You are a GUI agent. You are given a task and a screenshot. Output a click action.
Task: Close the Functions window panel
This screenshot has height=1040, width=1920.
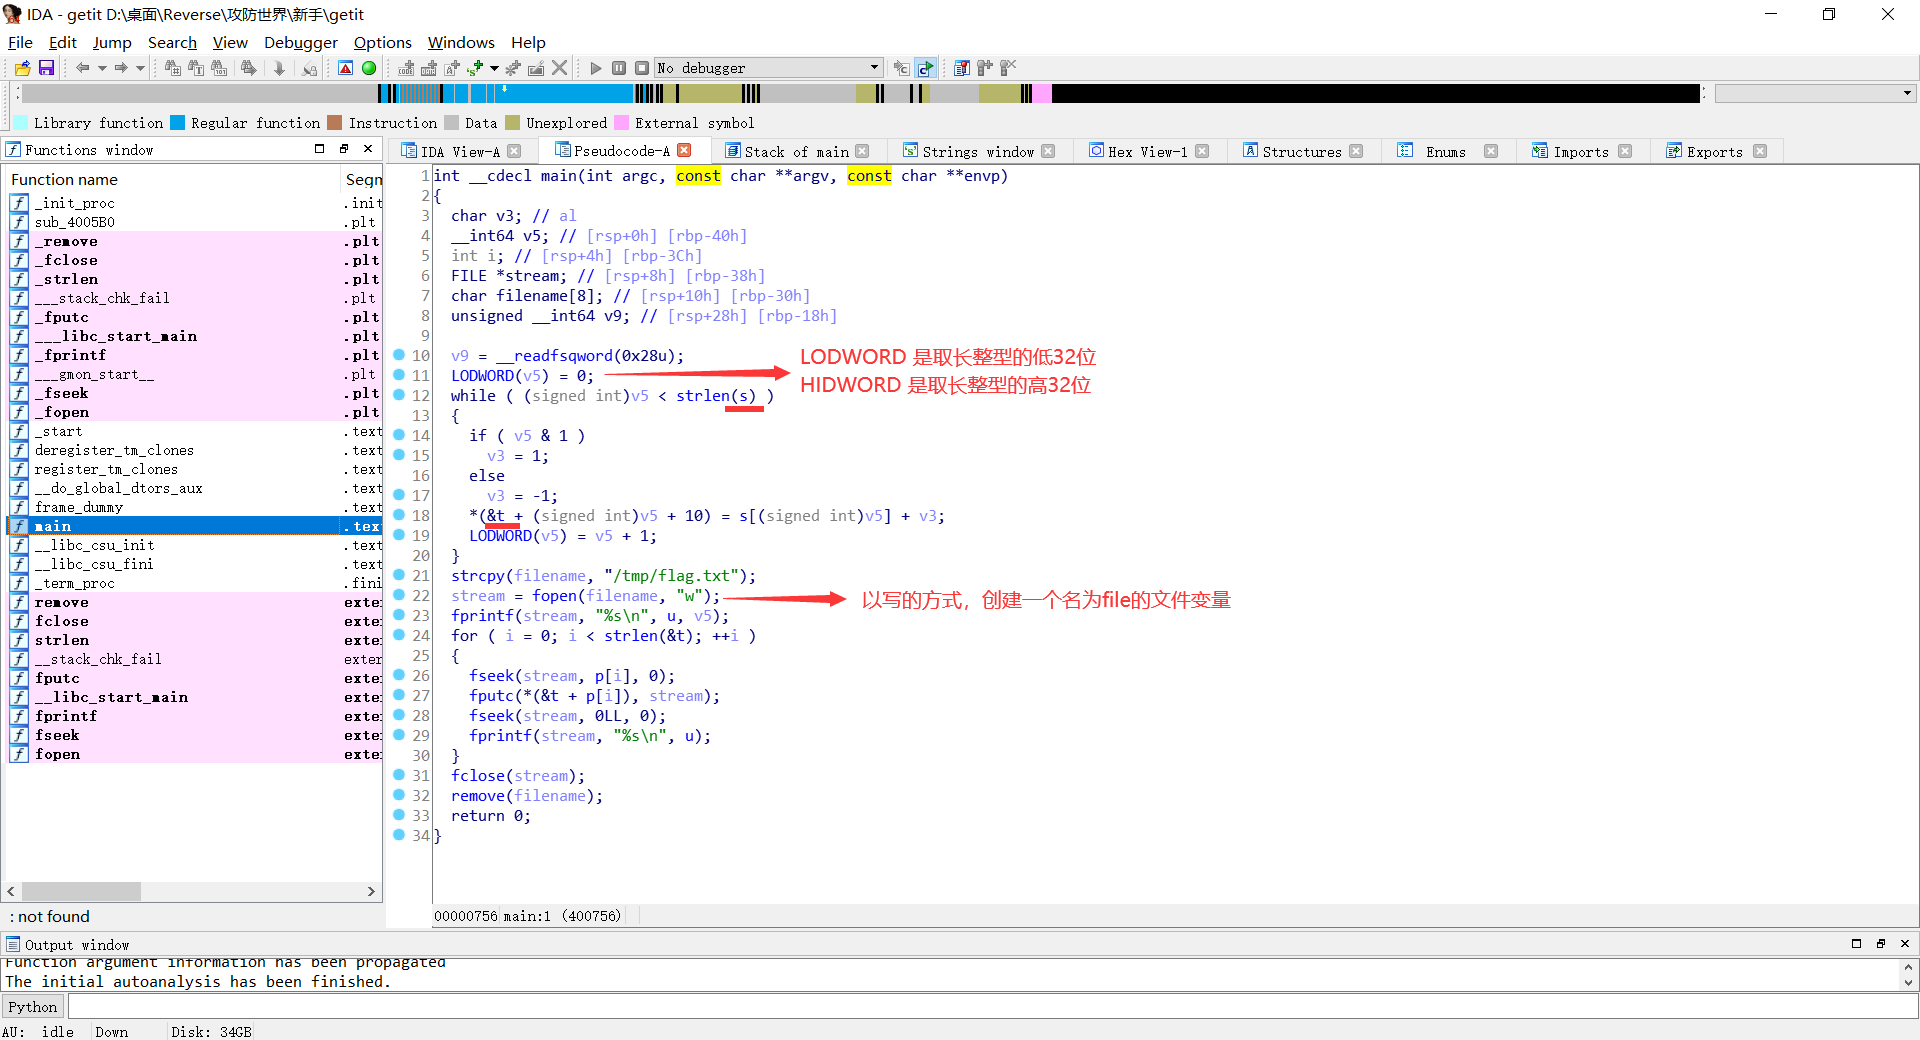(x=368, y=149)
